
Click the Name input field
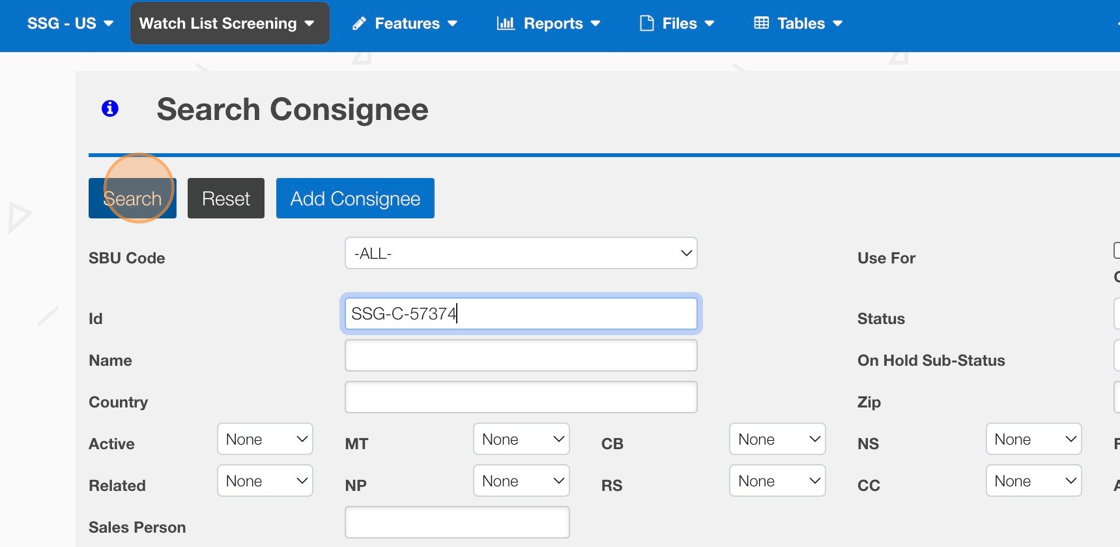pyautogui.click(x=520, y=356)
